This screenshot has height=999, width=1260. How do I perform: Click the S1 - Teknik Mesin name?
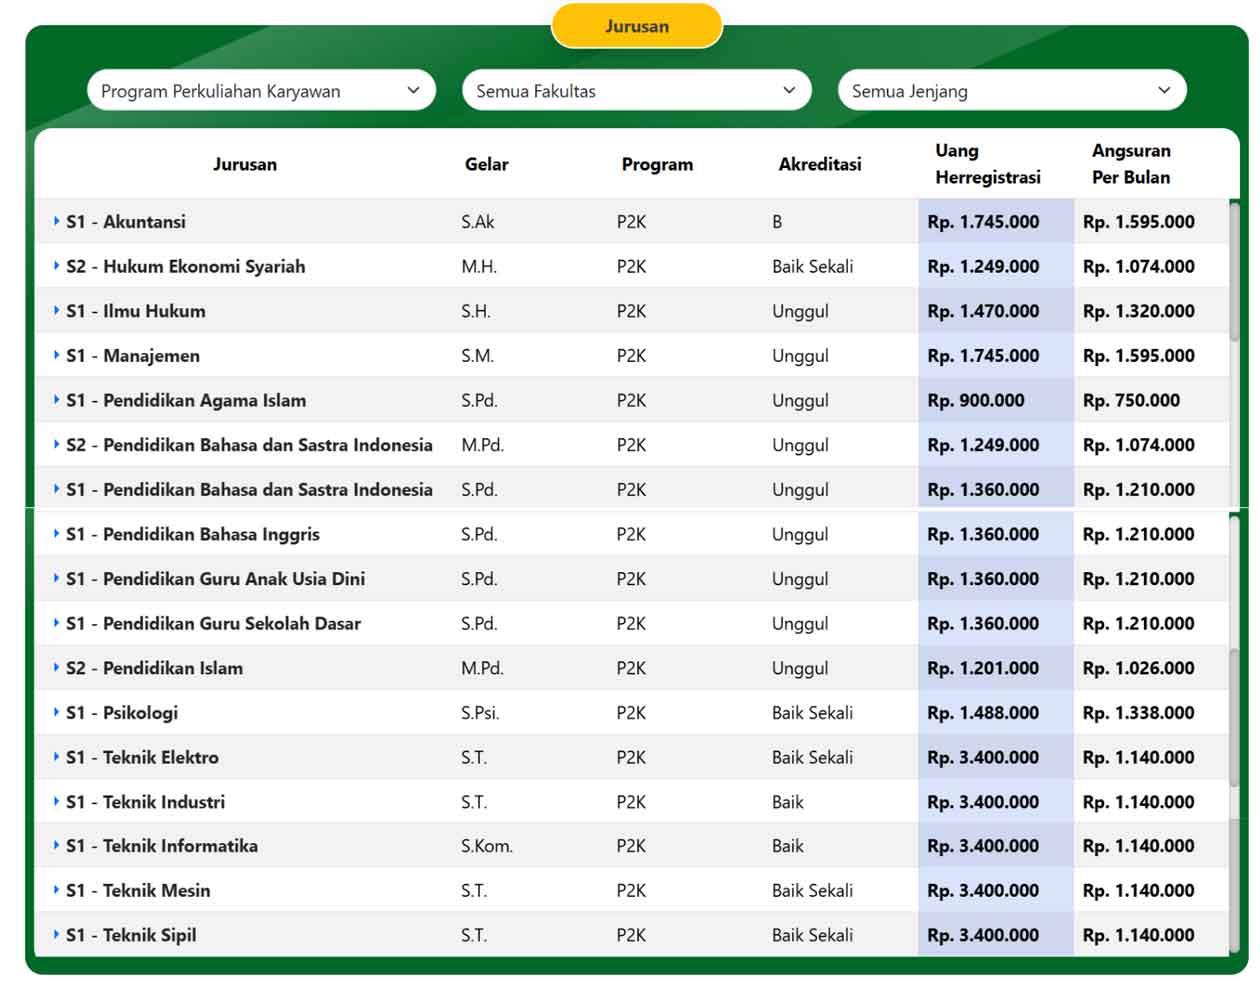pos(139,891)
